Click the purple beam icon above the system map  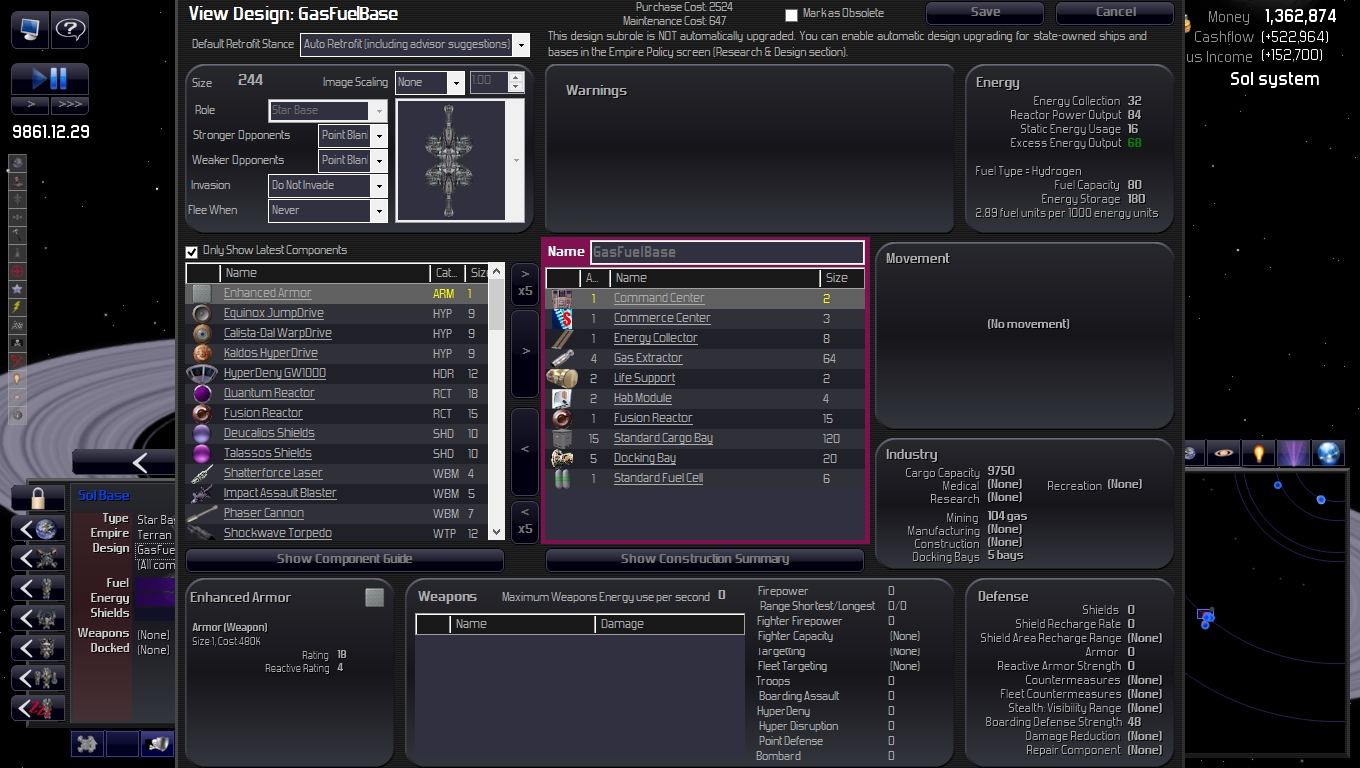(1293, 454)
